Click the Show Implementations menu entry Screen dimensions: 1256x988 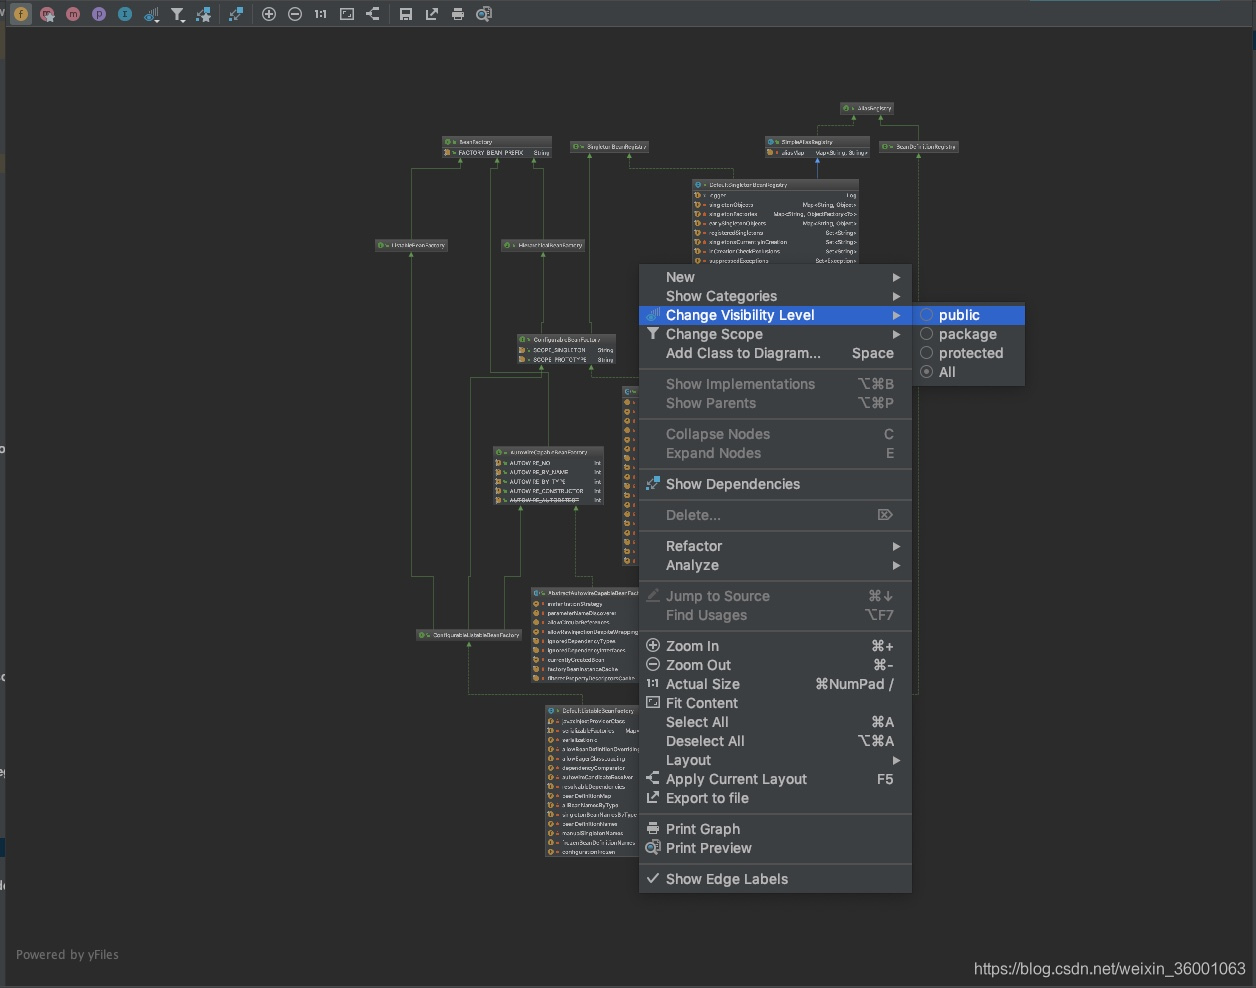pyautogui.click(x=775, y=384)
